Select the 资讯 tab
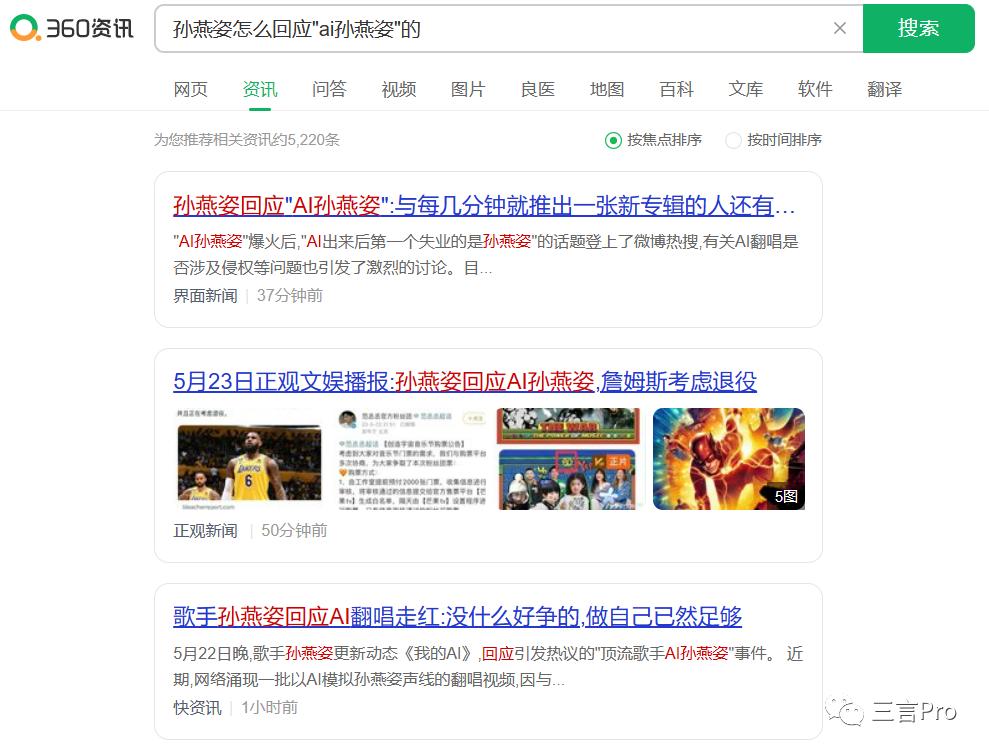Screen dimensions: 989x754 tap(260, 90)
